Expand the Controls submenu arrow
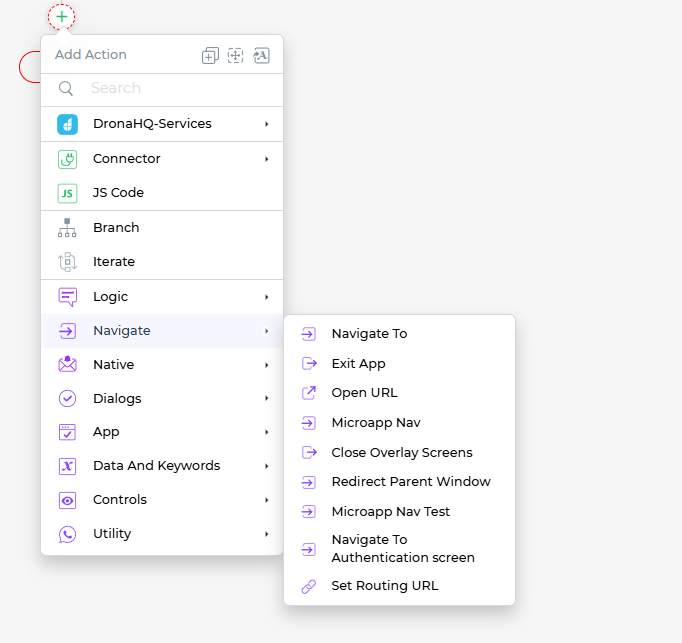The width and height of the screenshot is (682, 643). [267, 500]
